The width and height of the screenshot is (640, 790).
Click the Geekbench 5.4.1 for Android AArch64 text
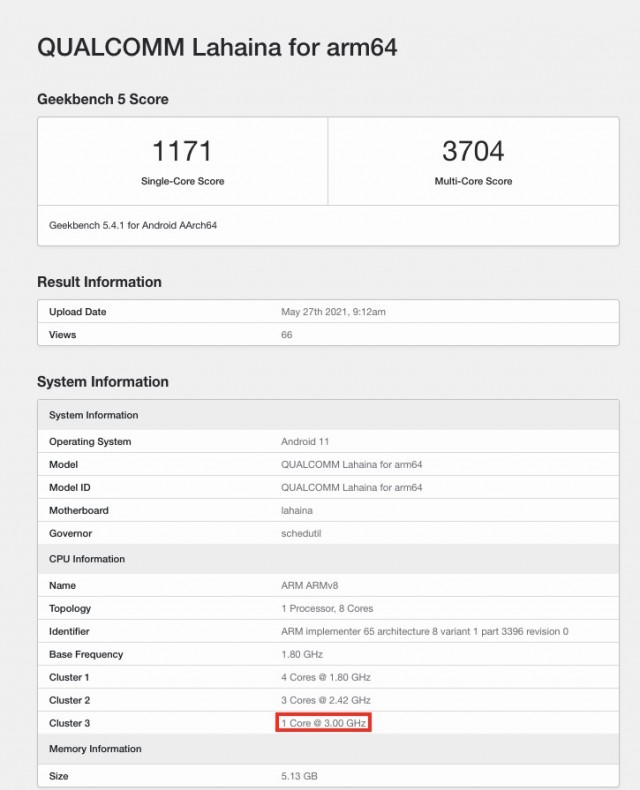point(133,225)
